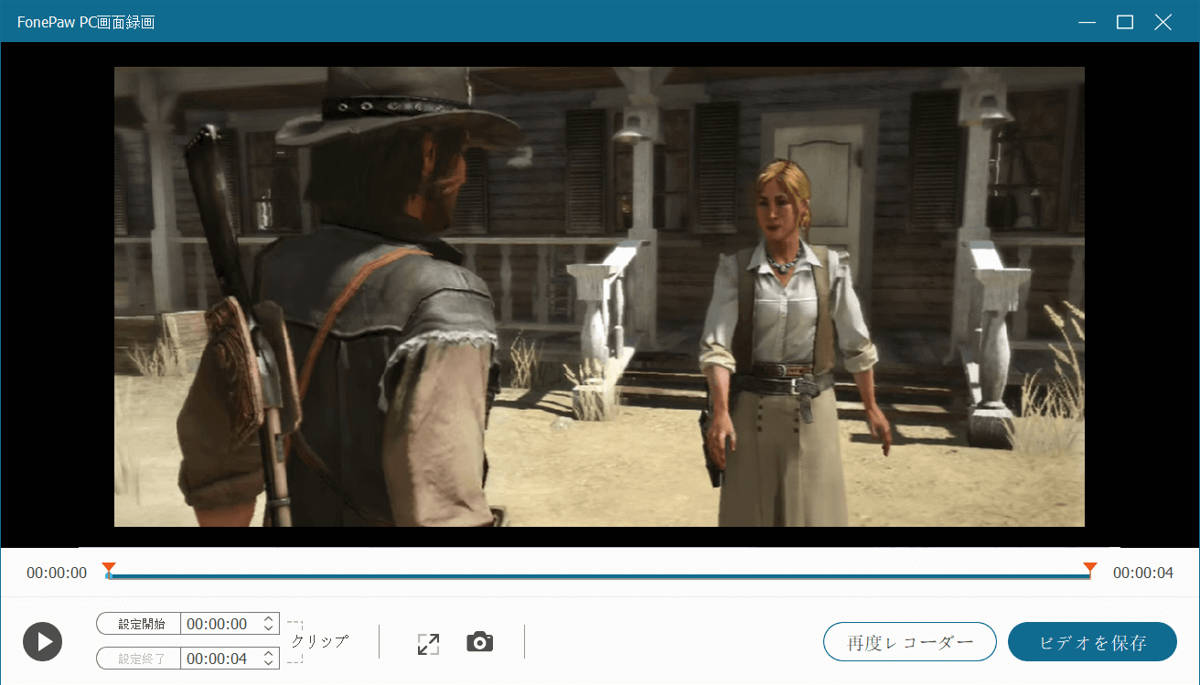Click the current time text 00:00:00 beside timeline
The width and height of the screenshot is (1200, 685).
[x=57, y=573]
